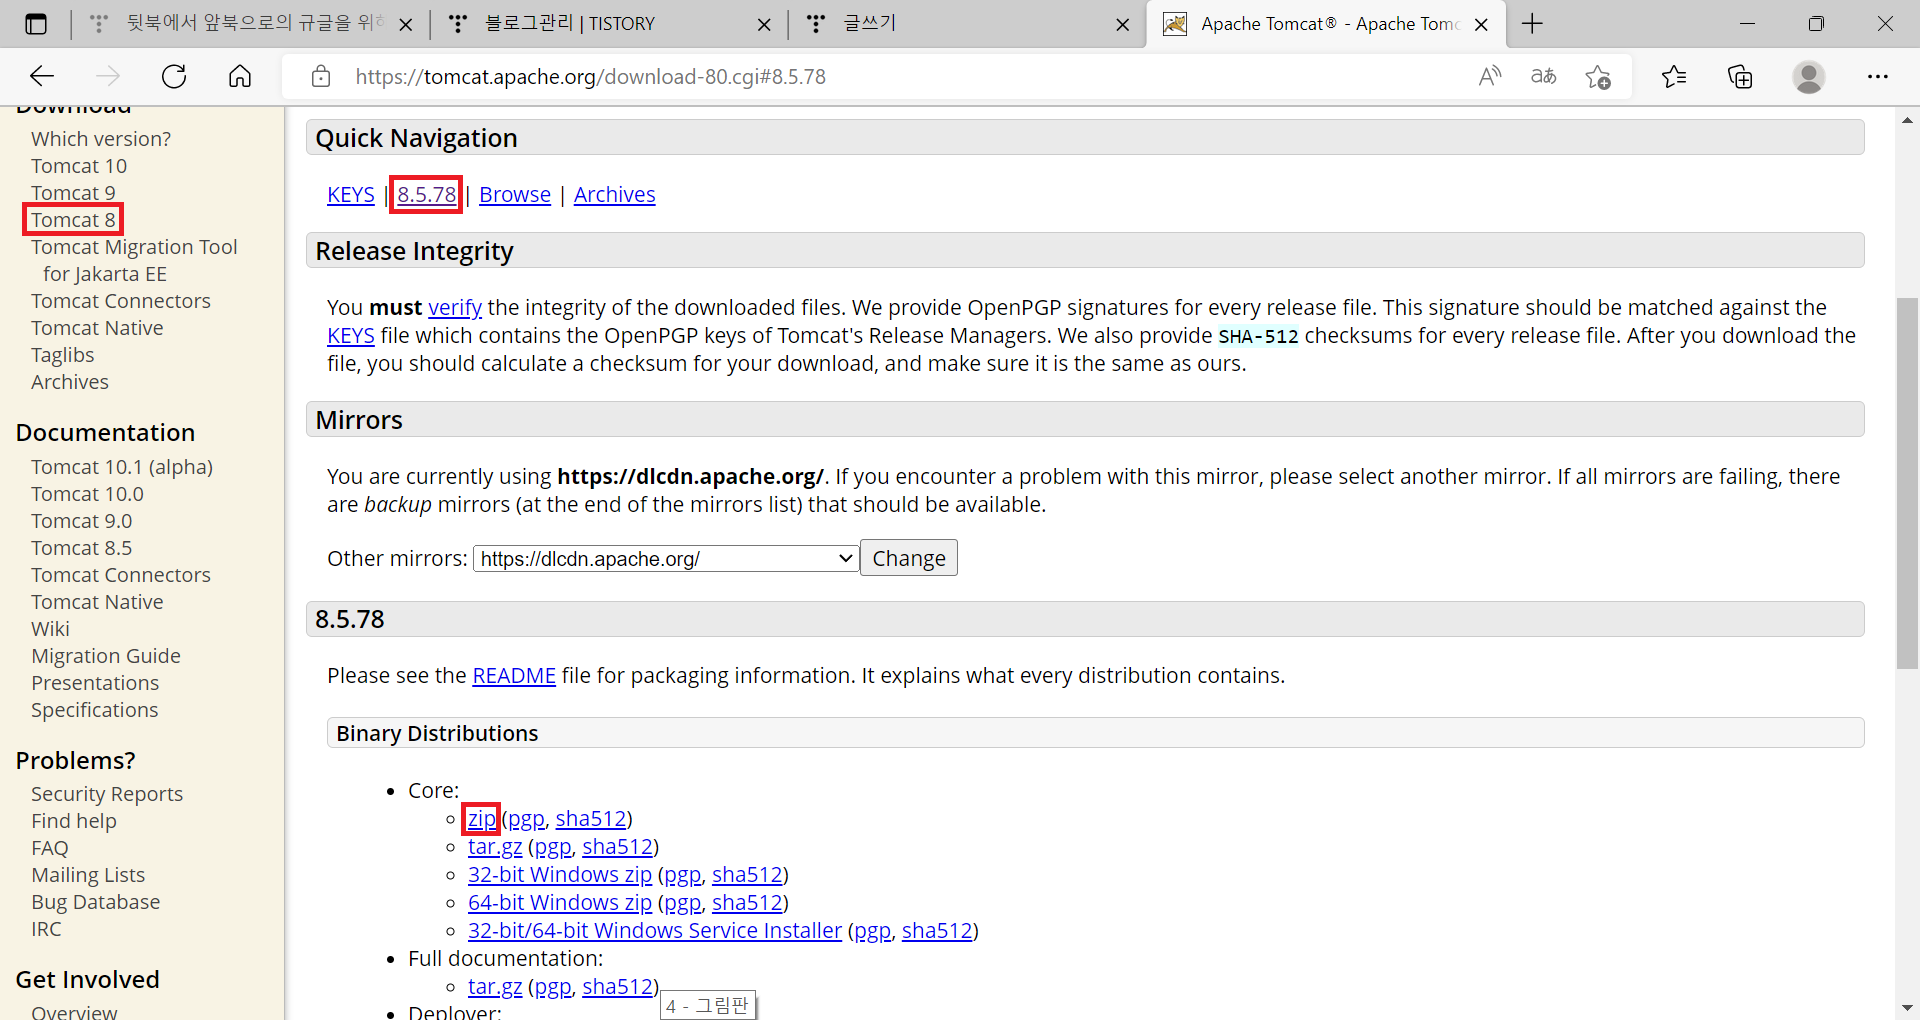This screenshot has width=1920, height=1020.
Task: Open the Other mirrors dropdown
Action: point(665,558)
